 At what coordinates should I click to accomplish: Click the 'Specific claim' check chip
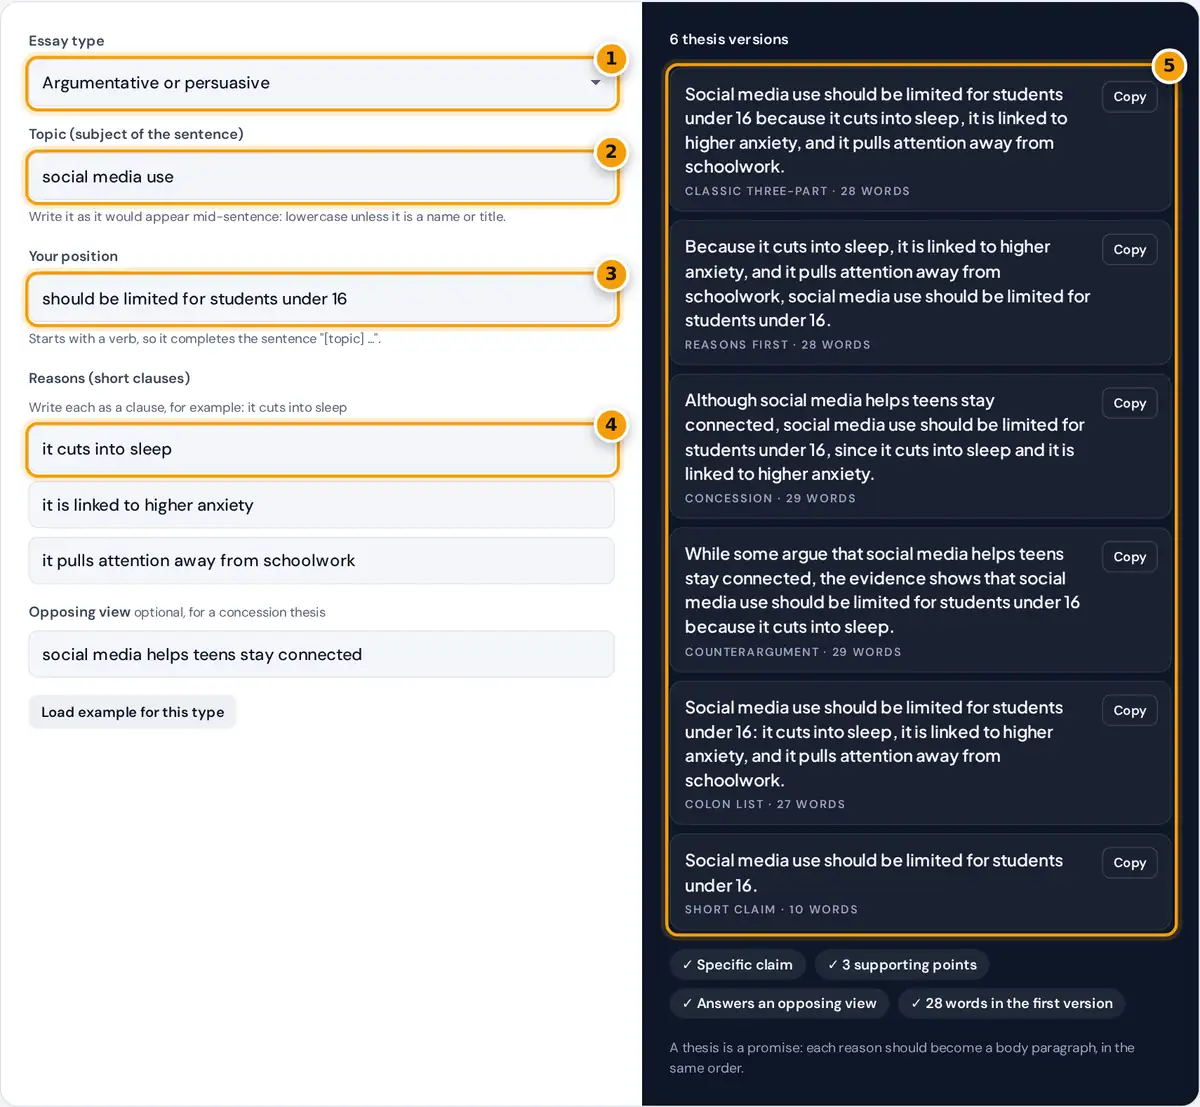point(738,965)
